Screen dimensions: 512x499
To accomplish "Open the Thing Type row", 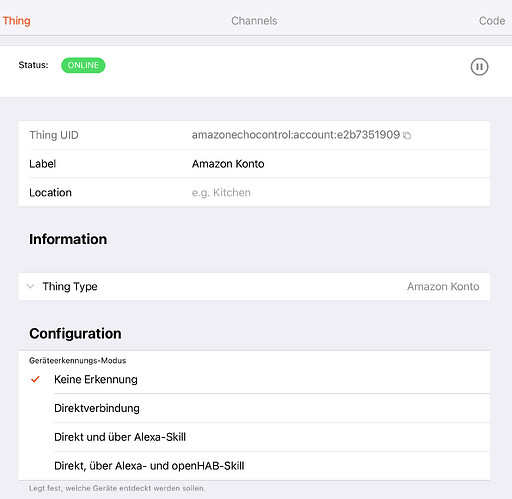I will (x=254, y=286).
